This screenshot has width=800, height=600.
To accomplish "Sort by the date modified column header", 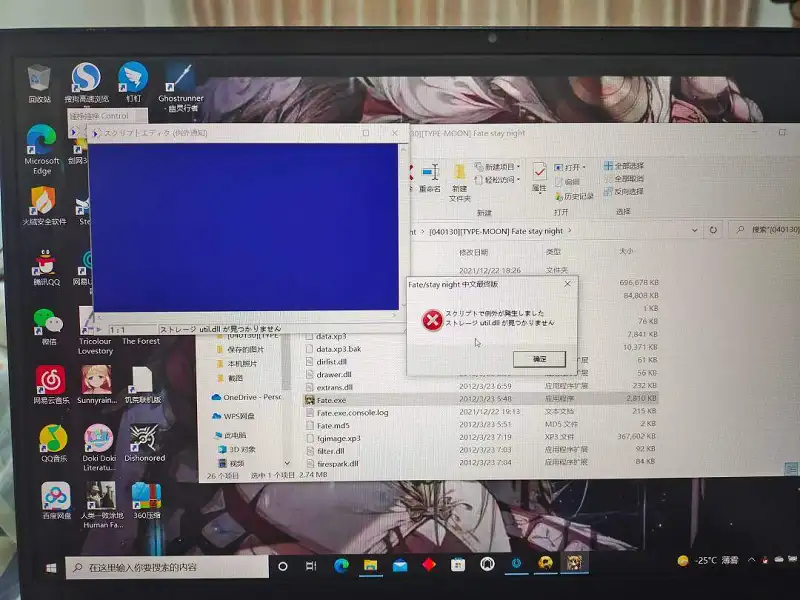I will (x=473, y=252).
